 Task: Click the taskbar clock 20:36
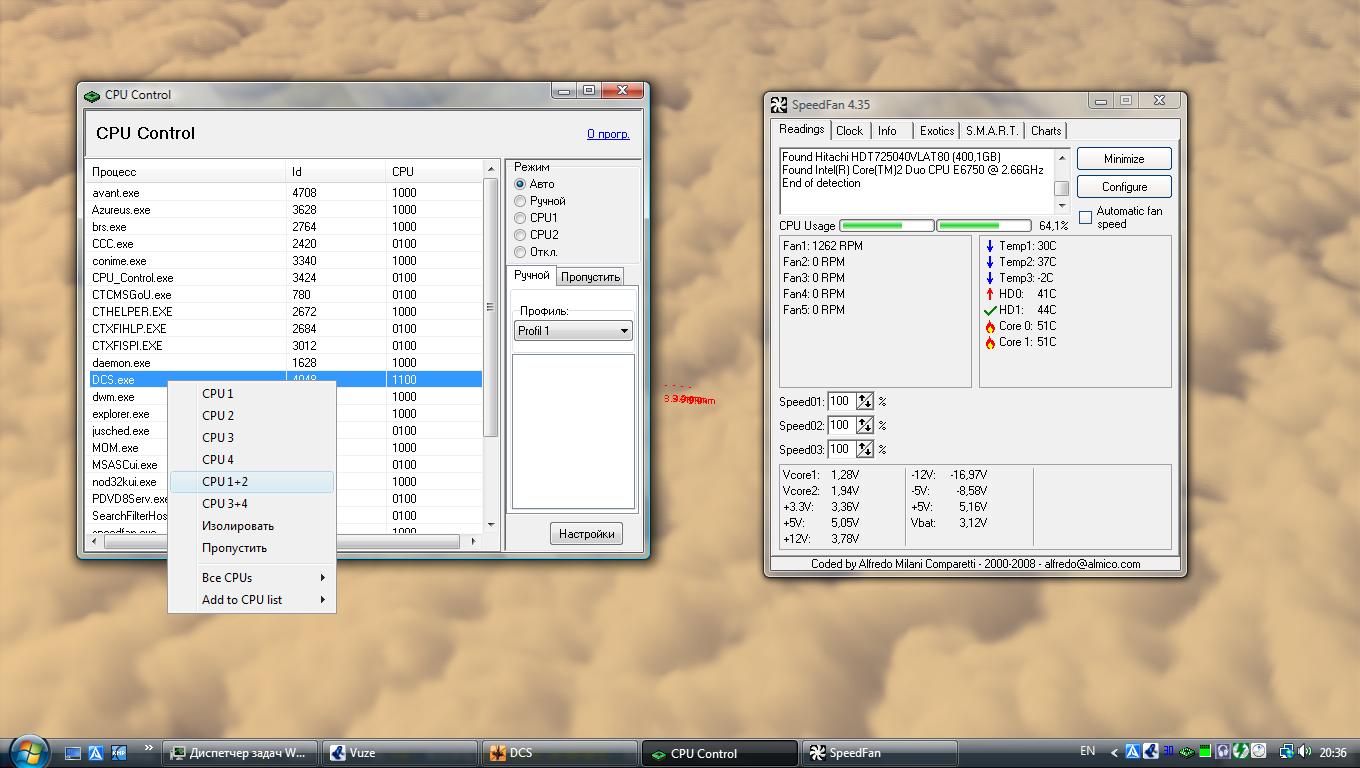[1333, 752]
